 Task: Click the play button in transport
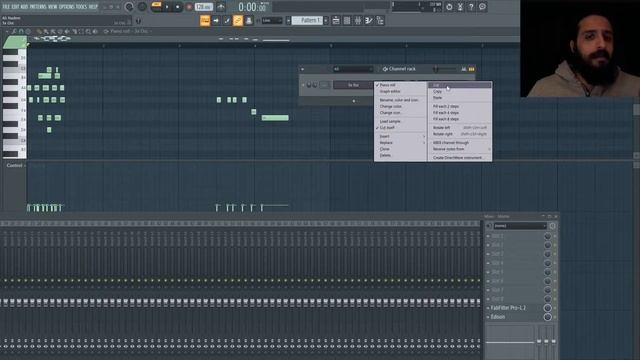tap(167, 7)
